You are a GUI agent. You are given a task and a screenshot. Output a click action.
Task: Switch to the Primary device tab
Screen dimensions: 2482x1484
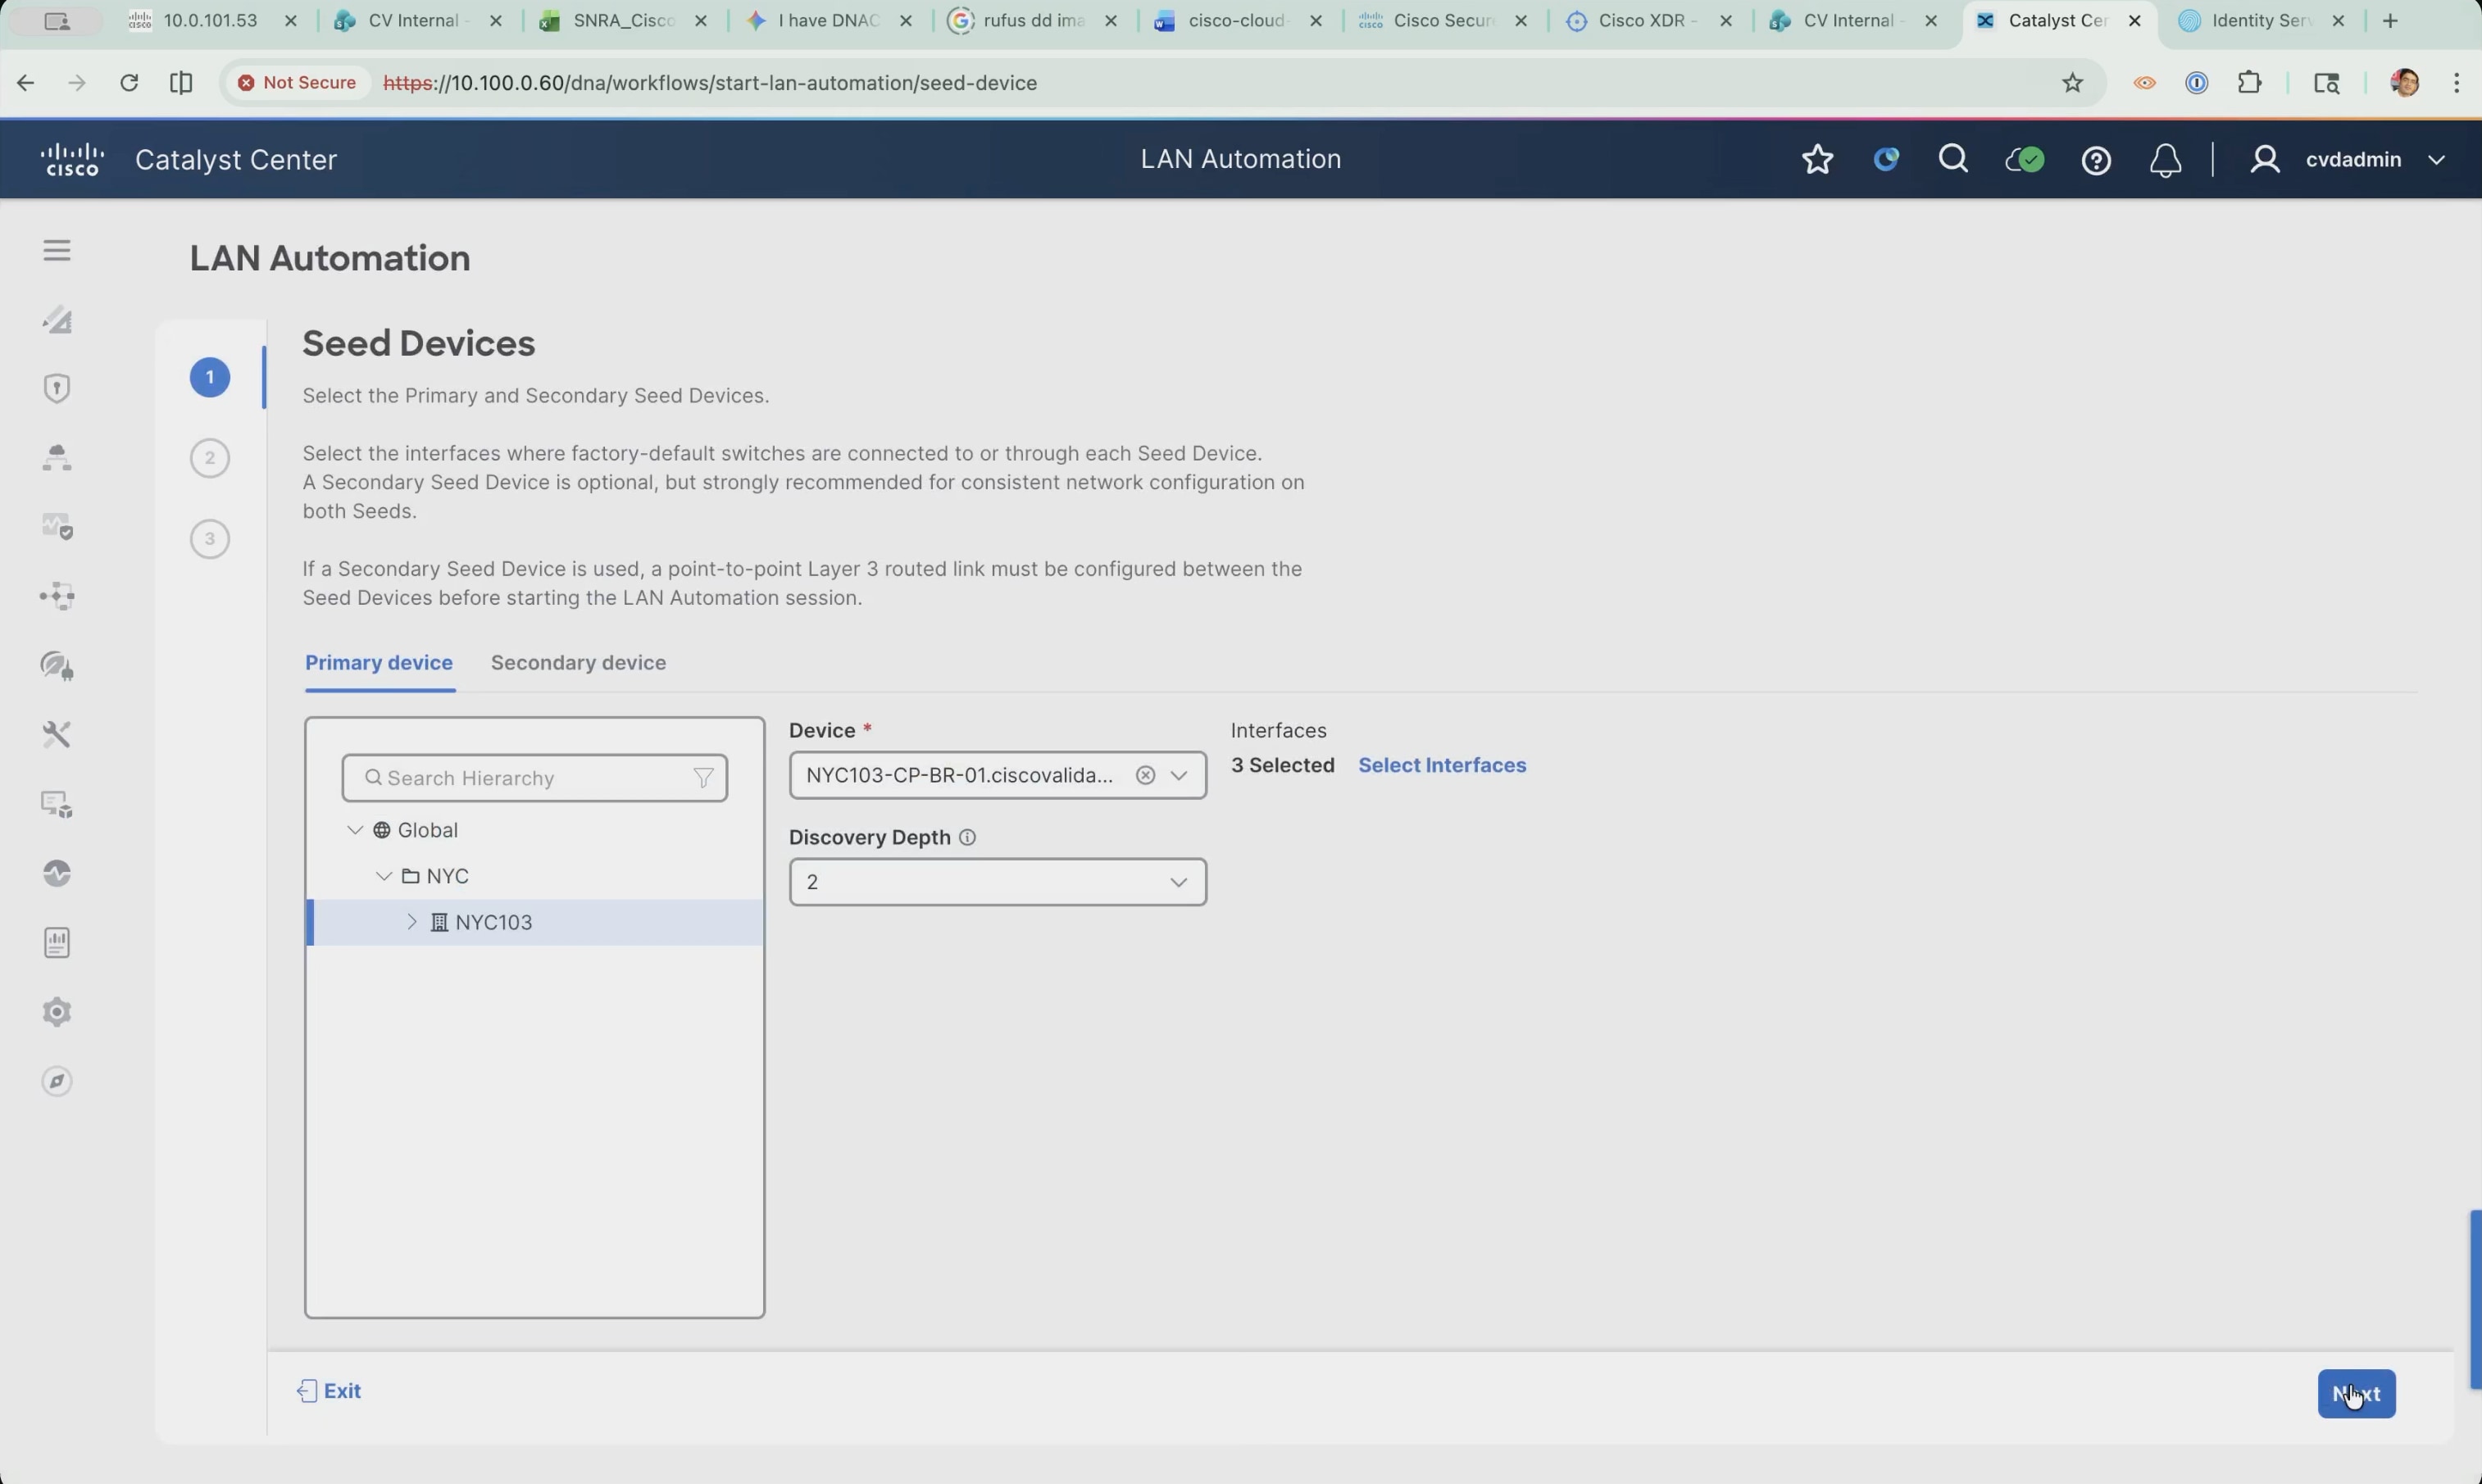tap(379, 663)
